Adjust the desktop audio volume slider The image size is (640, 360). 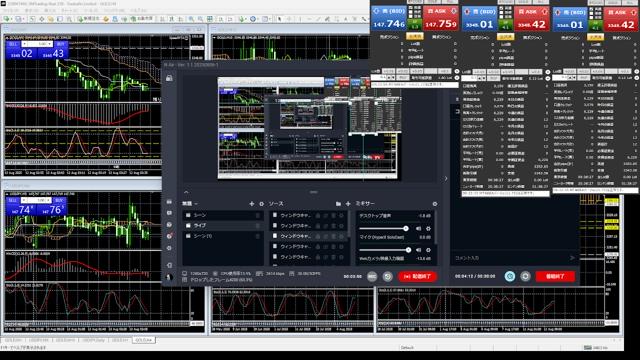(383, 229)
